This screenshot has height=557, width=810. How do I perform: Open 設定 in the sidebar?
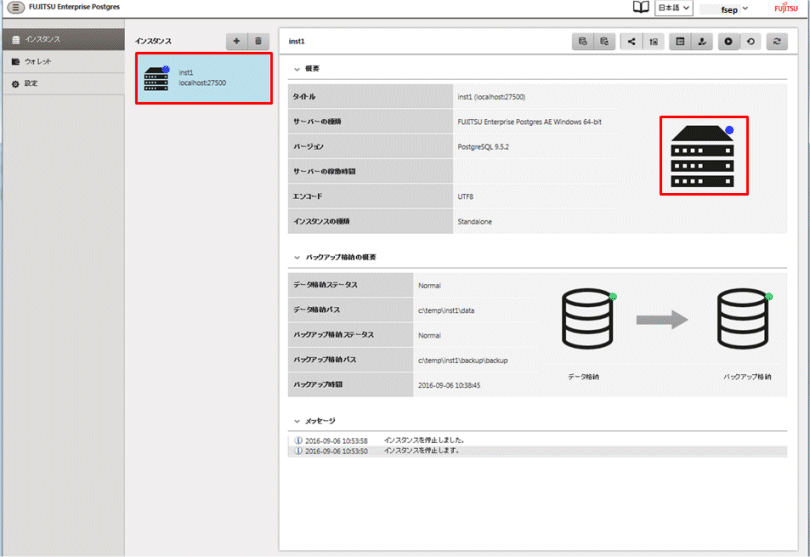[64, 83]
